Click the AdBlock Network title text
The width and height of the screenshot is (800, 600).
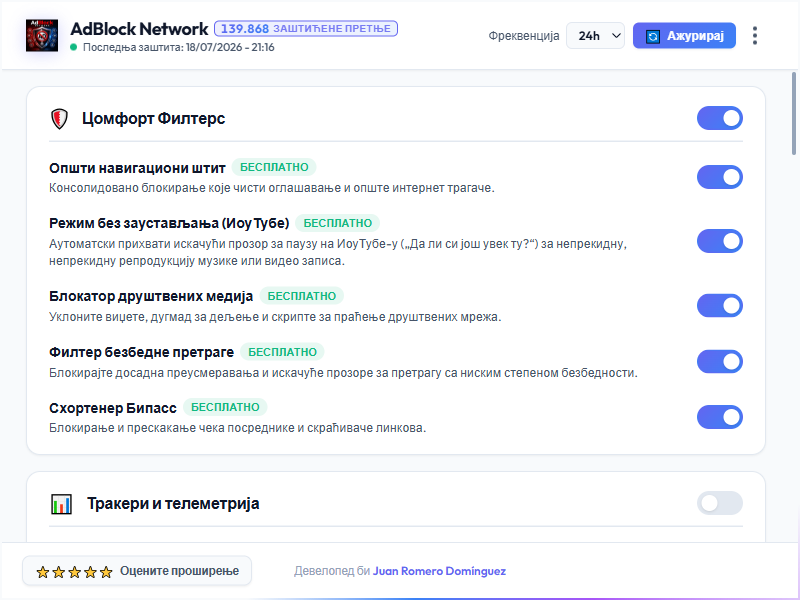pyautogui.click(x=139, y=29)
